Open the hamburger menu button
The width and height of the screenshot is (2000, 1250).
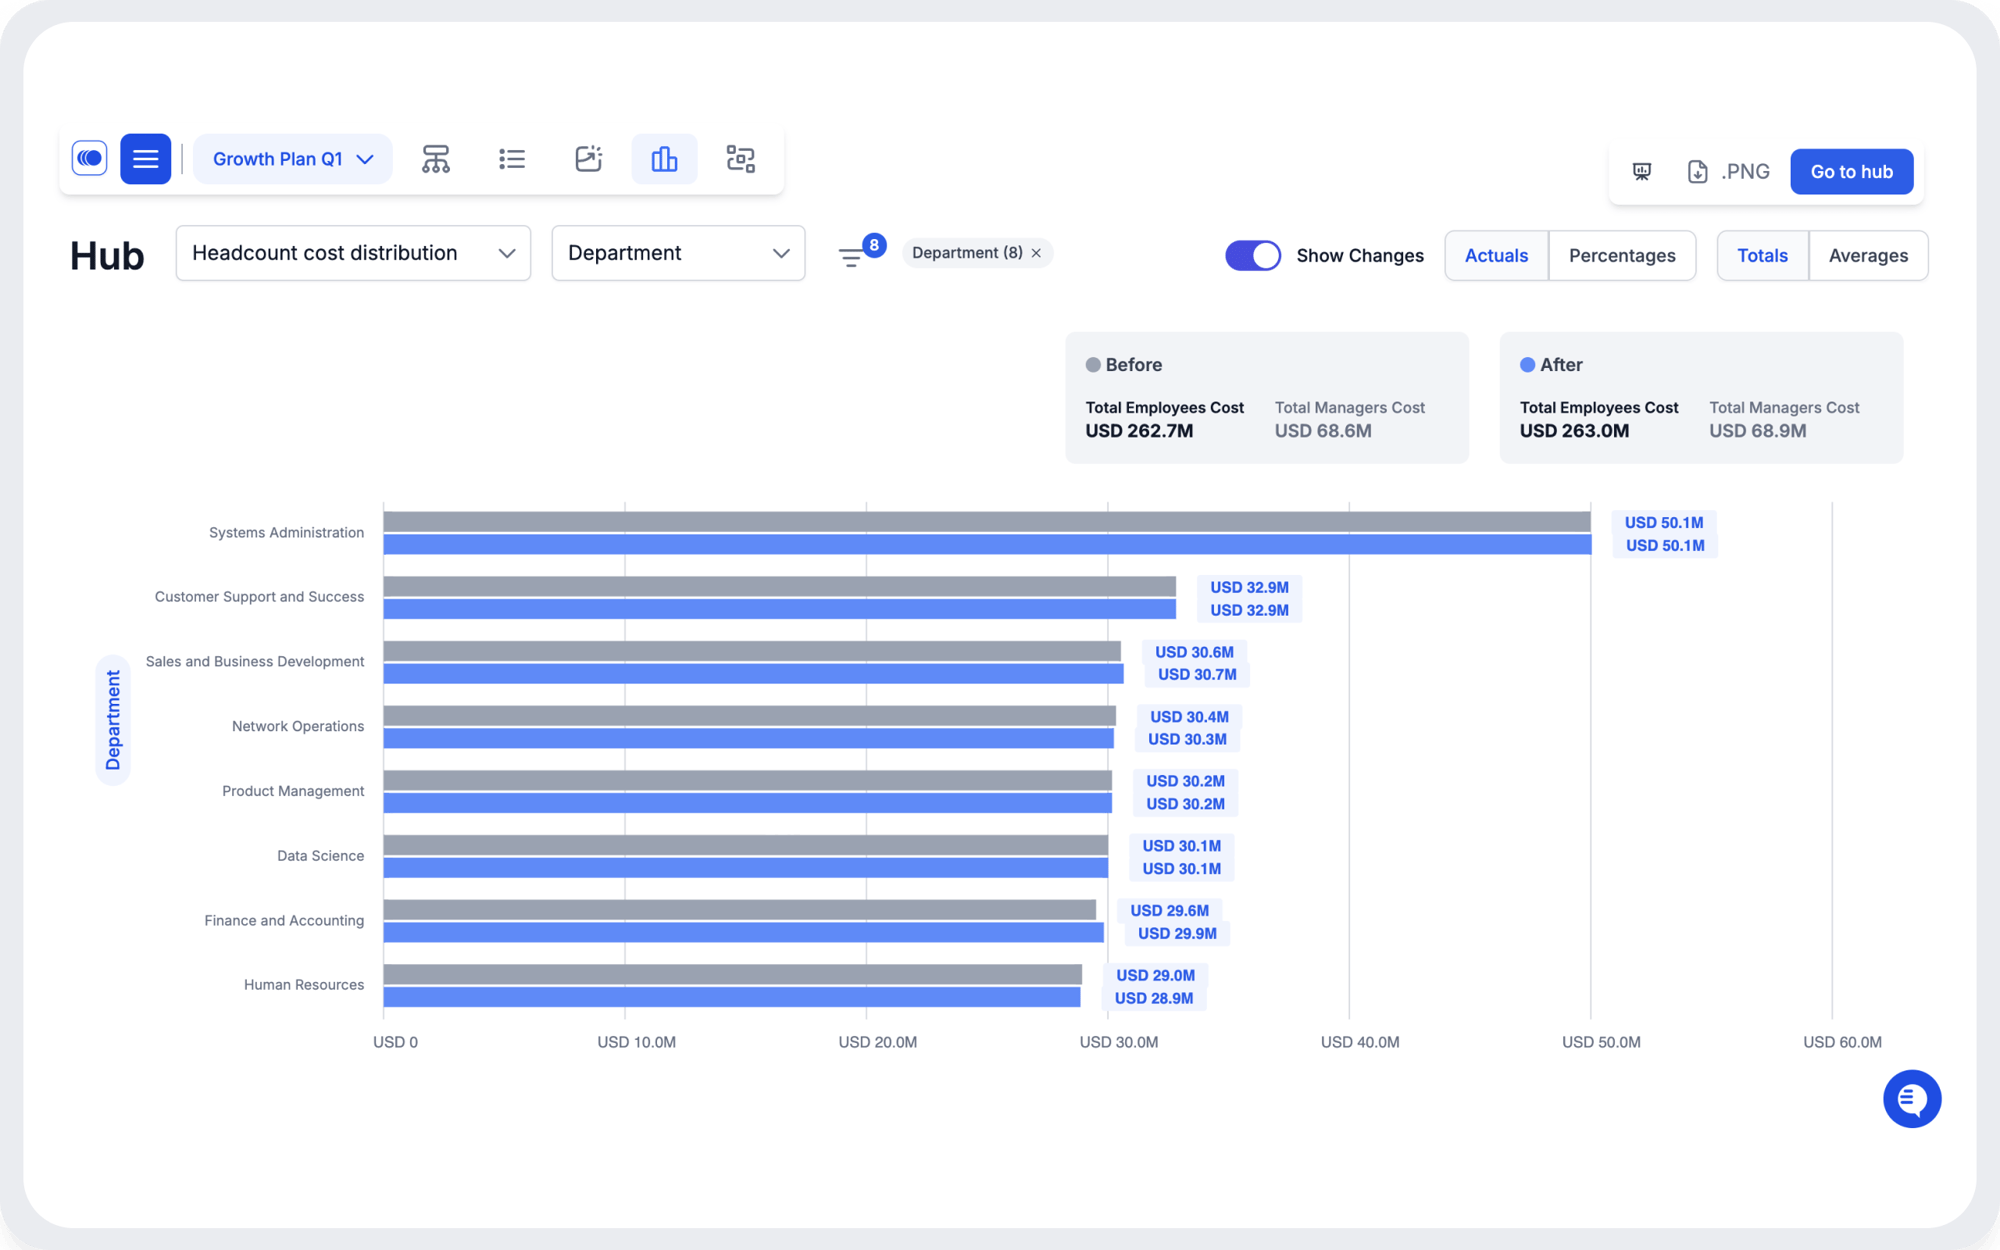[145, 158]
